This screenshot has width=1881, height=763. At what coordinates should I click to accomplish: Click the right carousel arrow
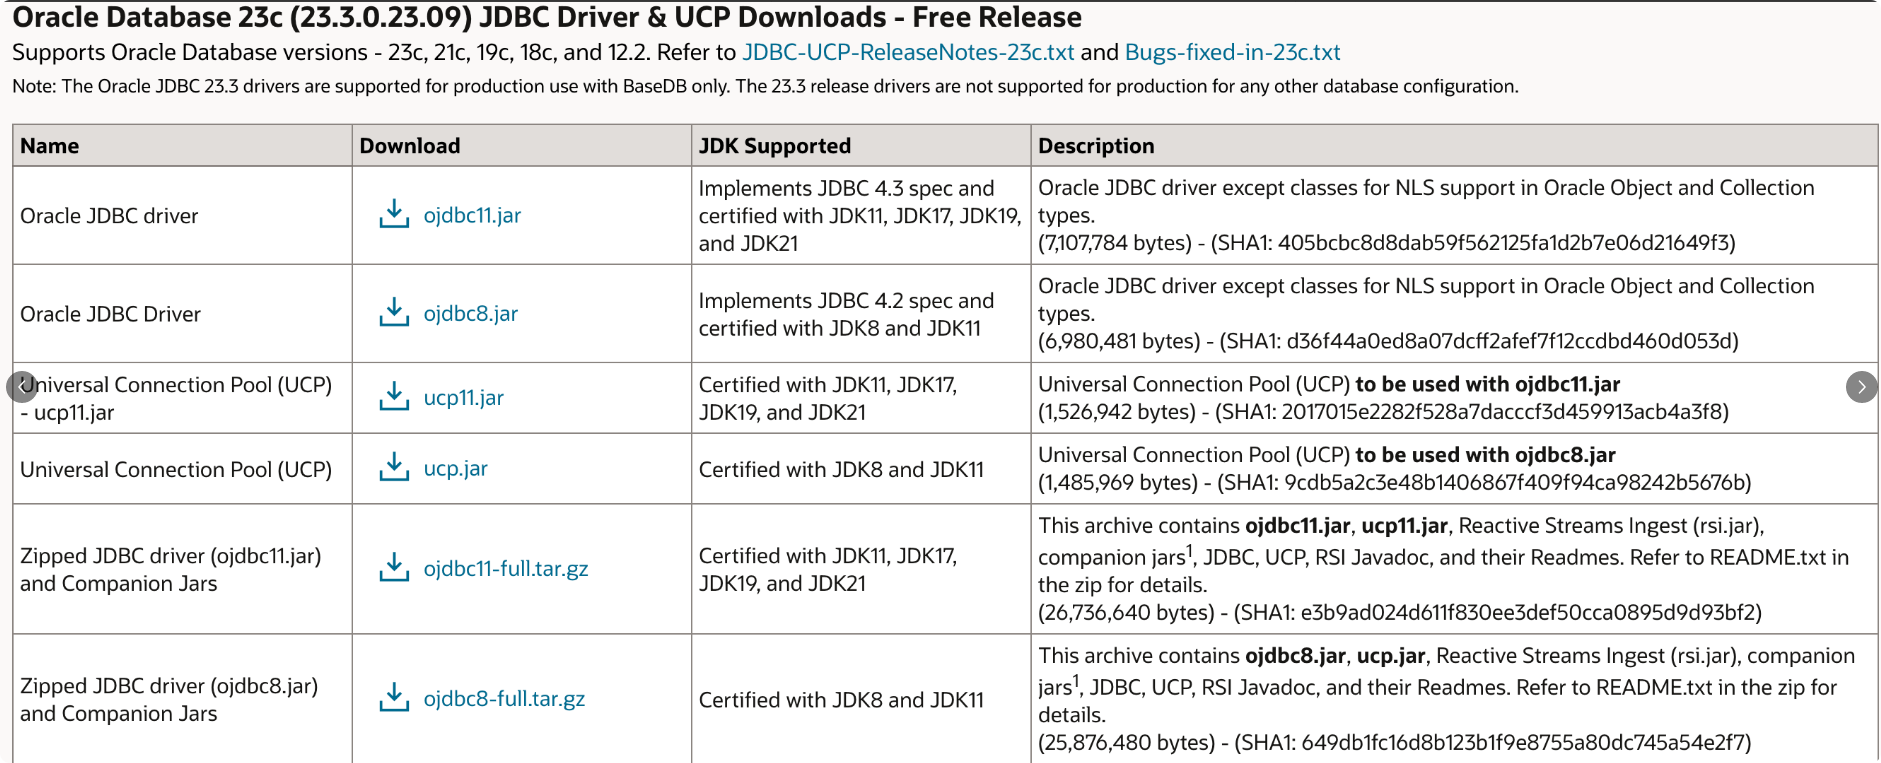pyautogui.click(x=1861, y=386)
